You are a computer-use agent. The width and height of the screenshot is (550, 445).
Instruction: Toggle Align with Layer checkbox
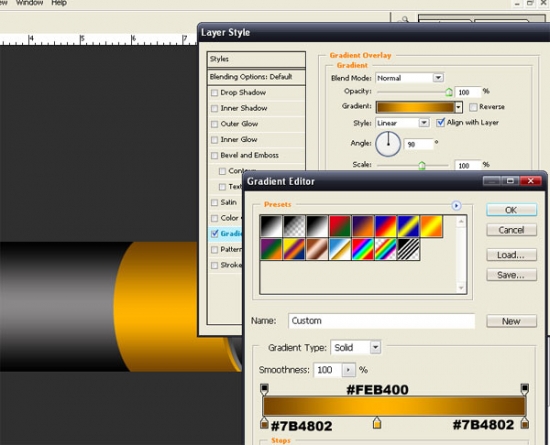coord(440,123)
